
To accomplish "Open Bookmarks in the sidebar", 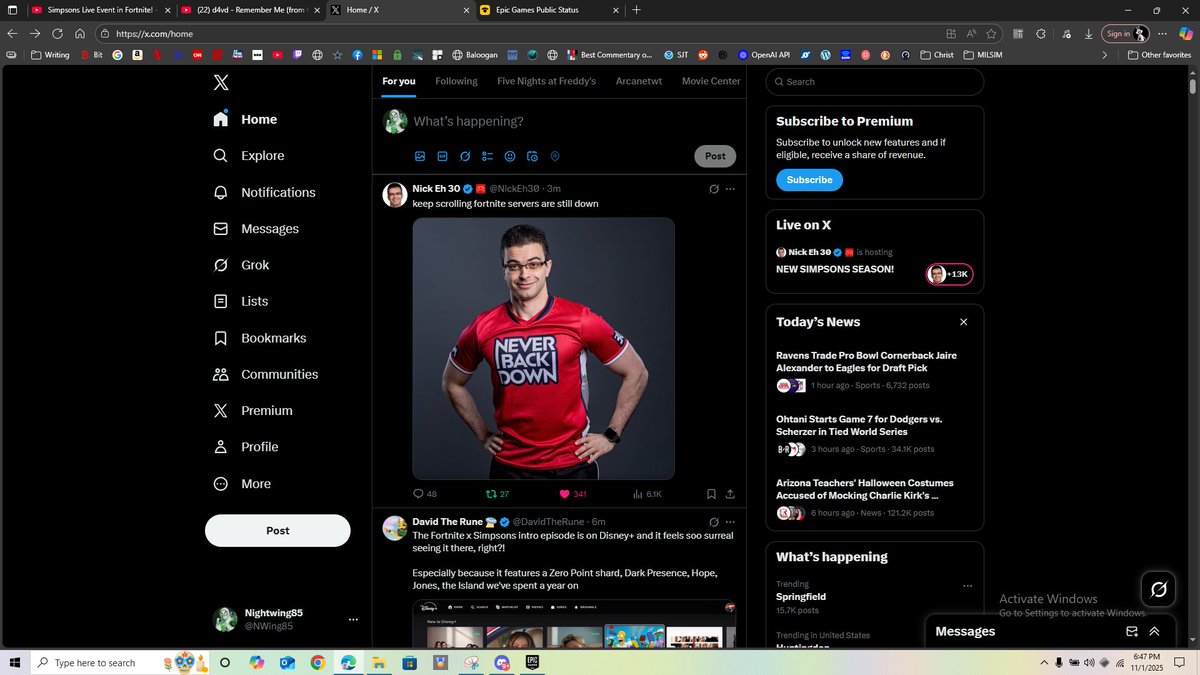I will (260, 338).
